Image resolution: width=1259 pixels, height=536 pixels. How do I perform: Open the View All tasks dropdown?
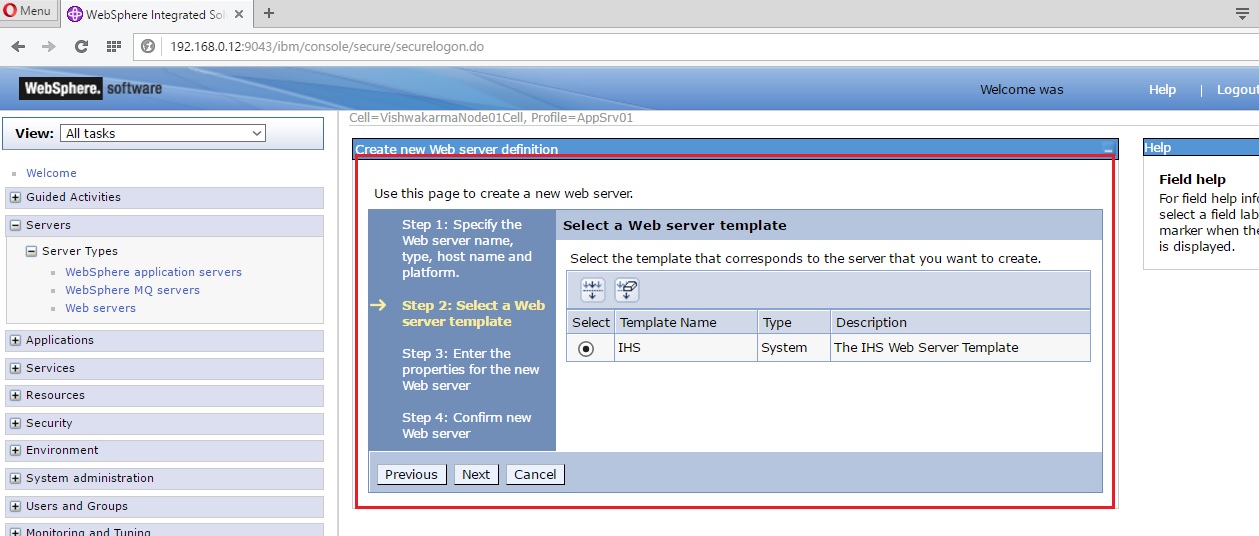point(162,133)
